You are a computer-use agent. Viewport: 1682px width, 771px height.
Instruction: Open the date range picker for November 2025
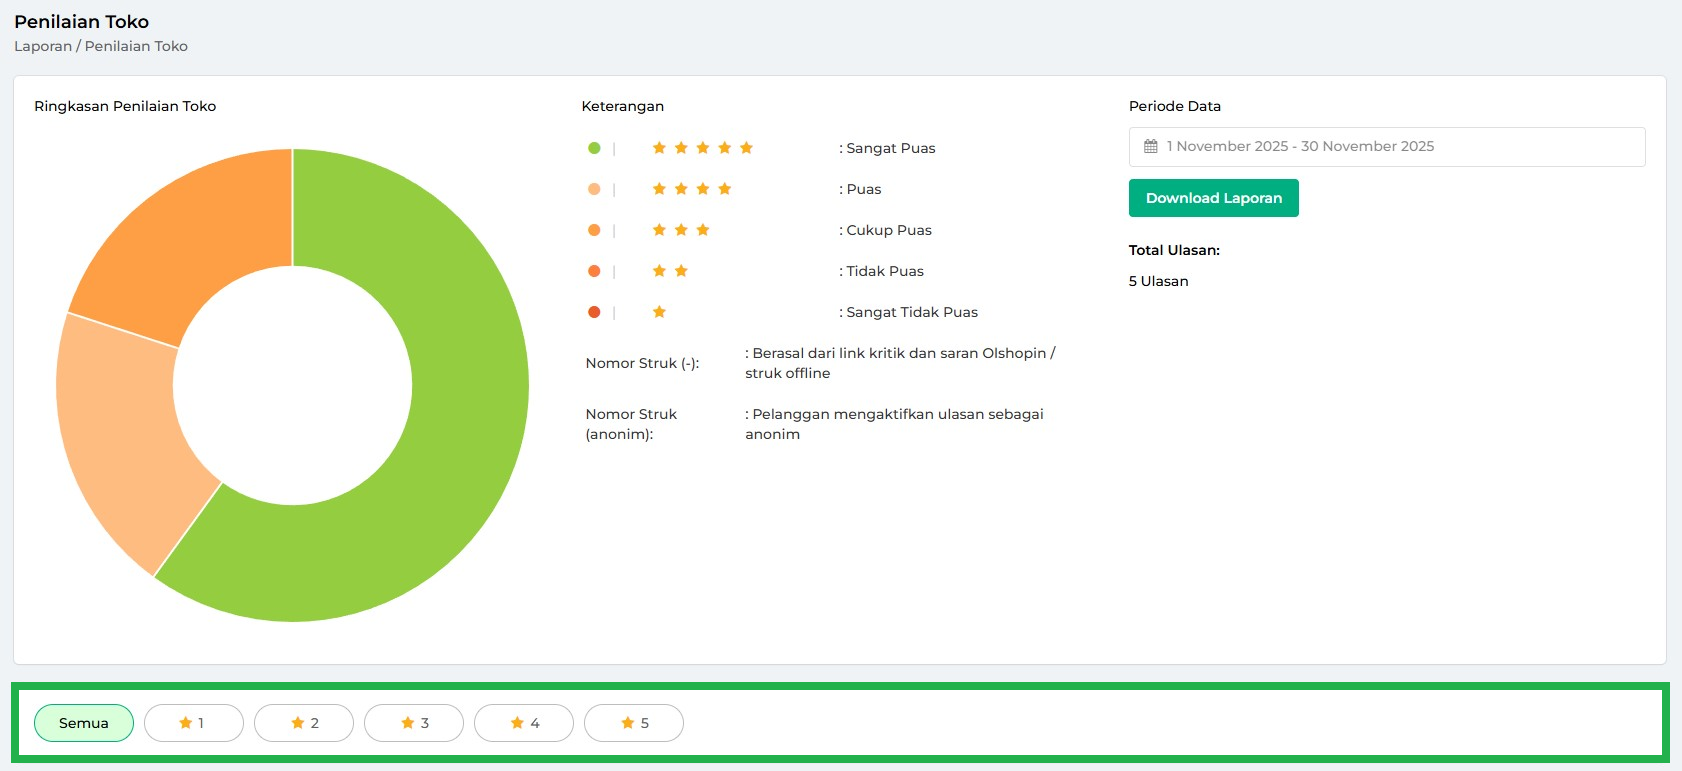[x=1386, y=147]
